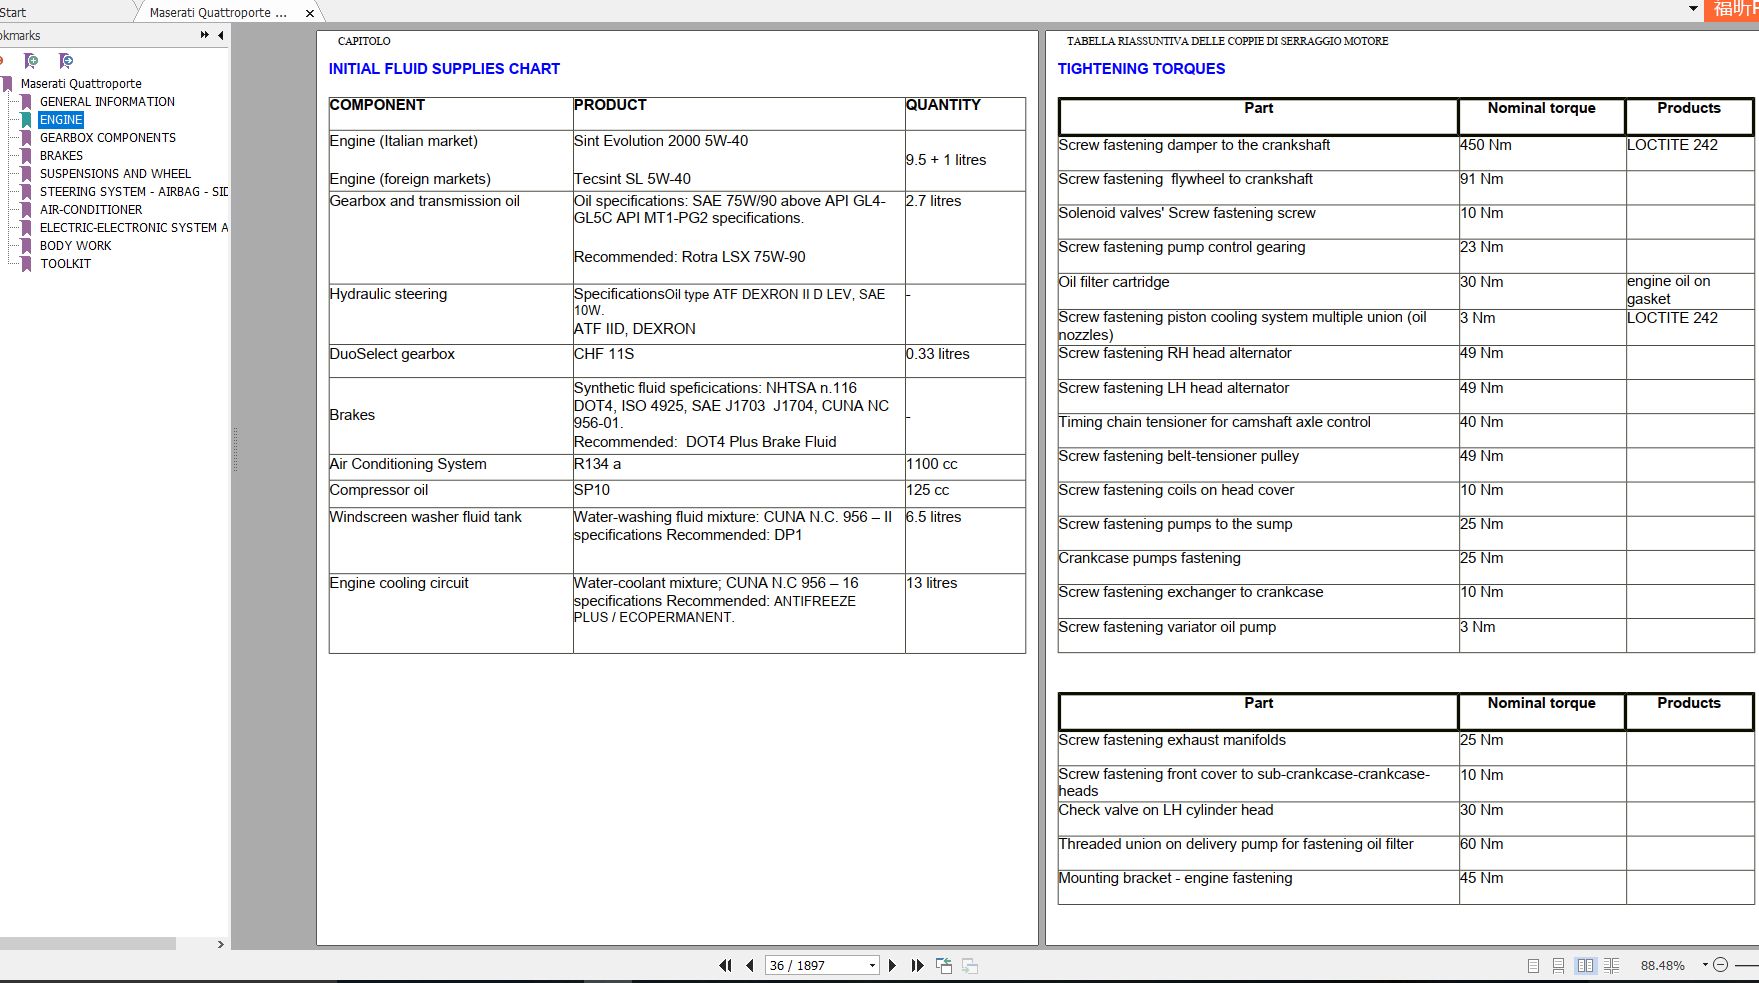
Task: Click Mounting bracket - engine fastening text
Action: (1175, 878)
